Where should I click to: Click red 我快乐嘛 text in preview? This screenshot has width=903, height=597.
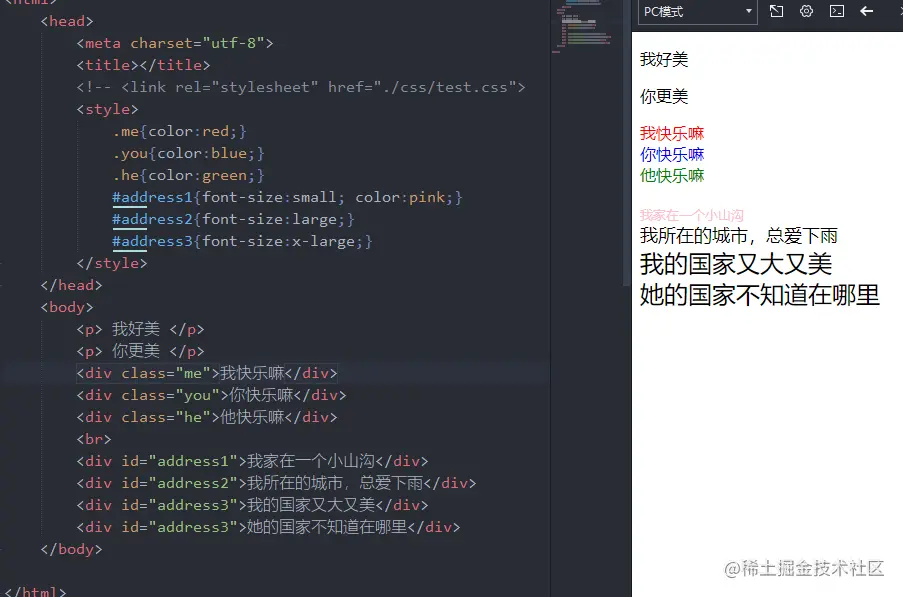[672, 134]
